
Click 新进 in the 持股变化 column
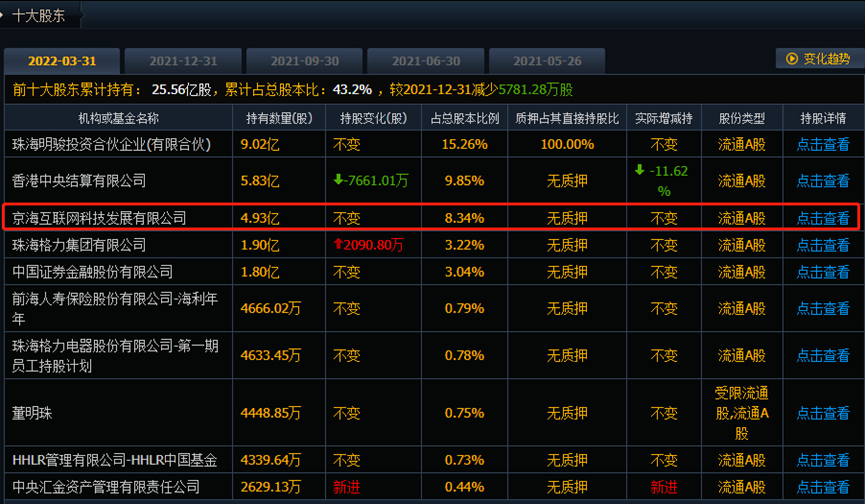[346, 487]
